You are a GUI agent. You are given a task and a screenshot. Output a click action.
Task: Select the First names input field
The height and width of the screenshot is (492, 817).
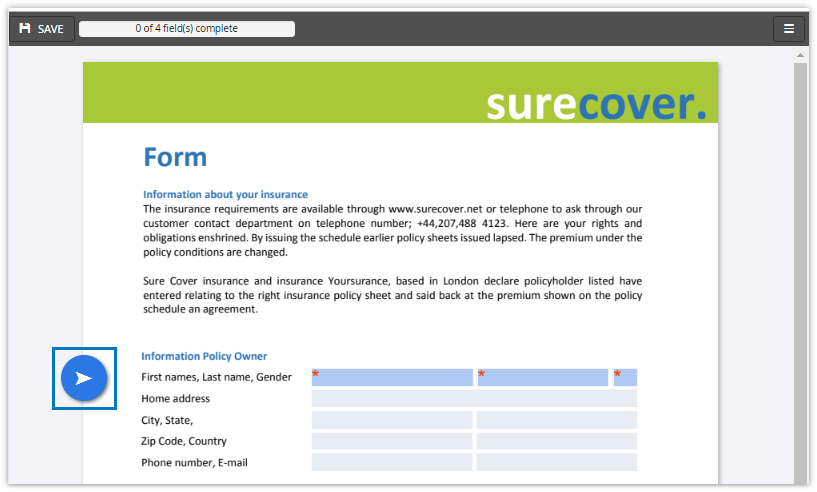(x=391, y=377)
